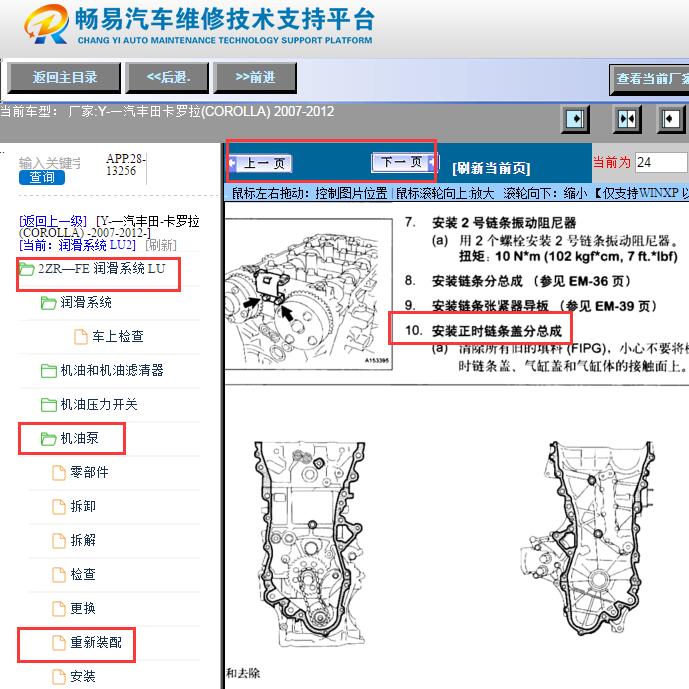Click step text 安装 2 号链条振动阻尼器

point(504,223)
